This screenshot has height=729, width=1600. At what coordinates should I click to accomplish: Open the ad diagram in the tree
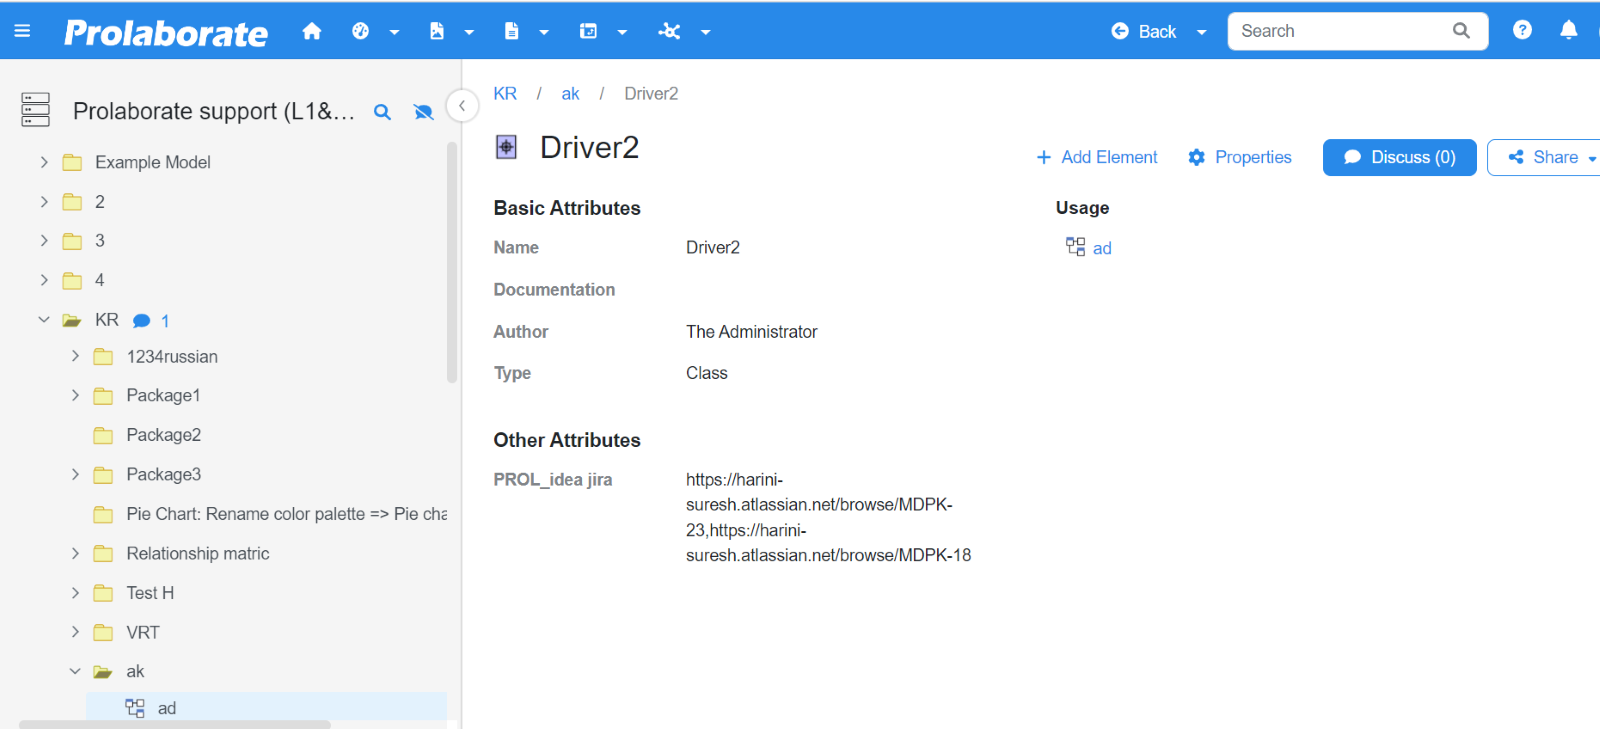tap(167, 708)
